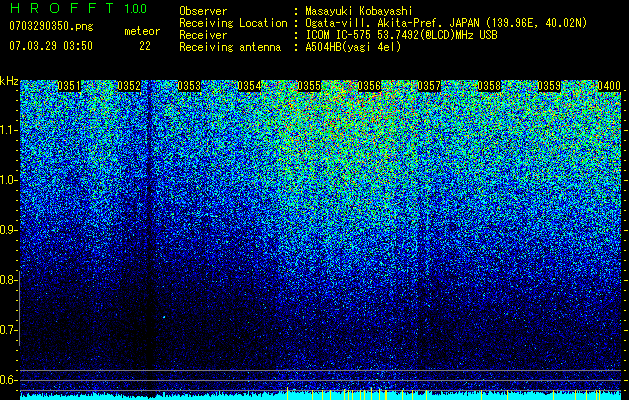Click the date stamp 07.03.29 03:50
The width and height of the screenshot is (629, 400).
pos(51,46)
